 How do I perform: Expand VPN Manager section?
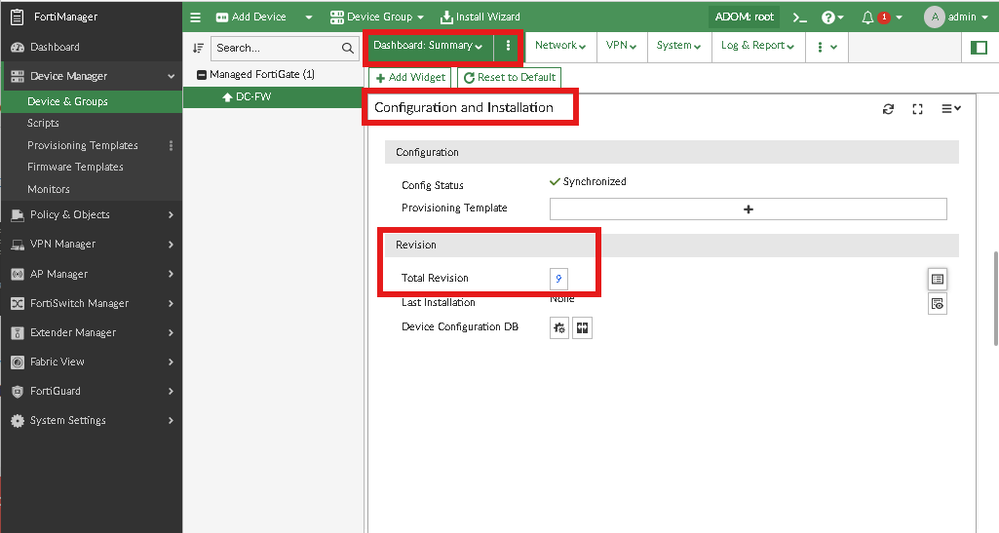click(91, 245)
